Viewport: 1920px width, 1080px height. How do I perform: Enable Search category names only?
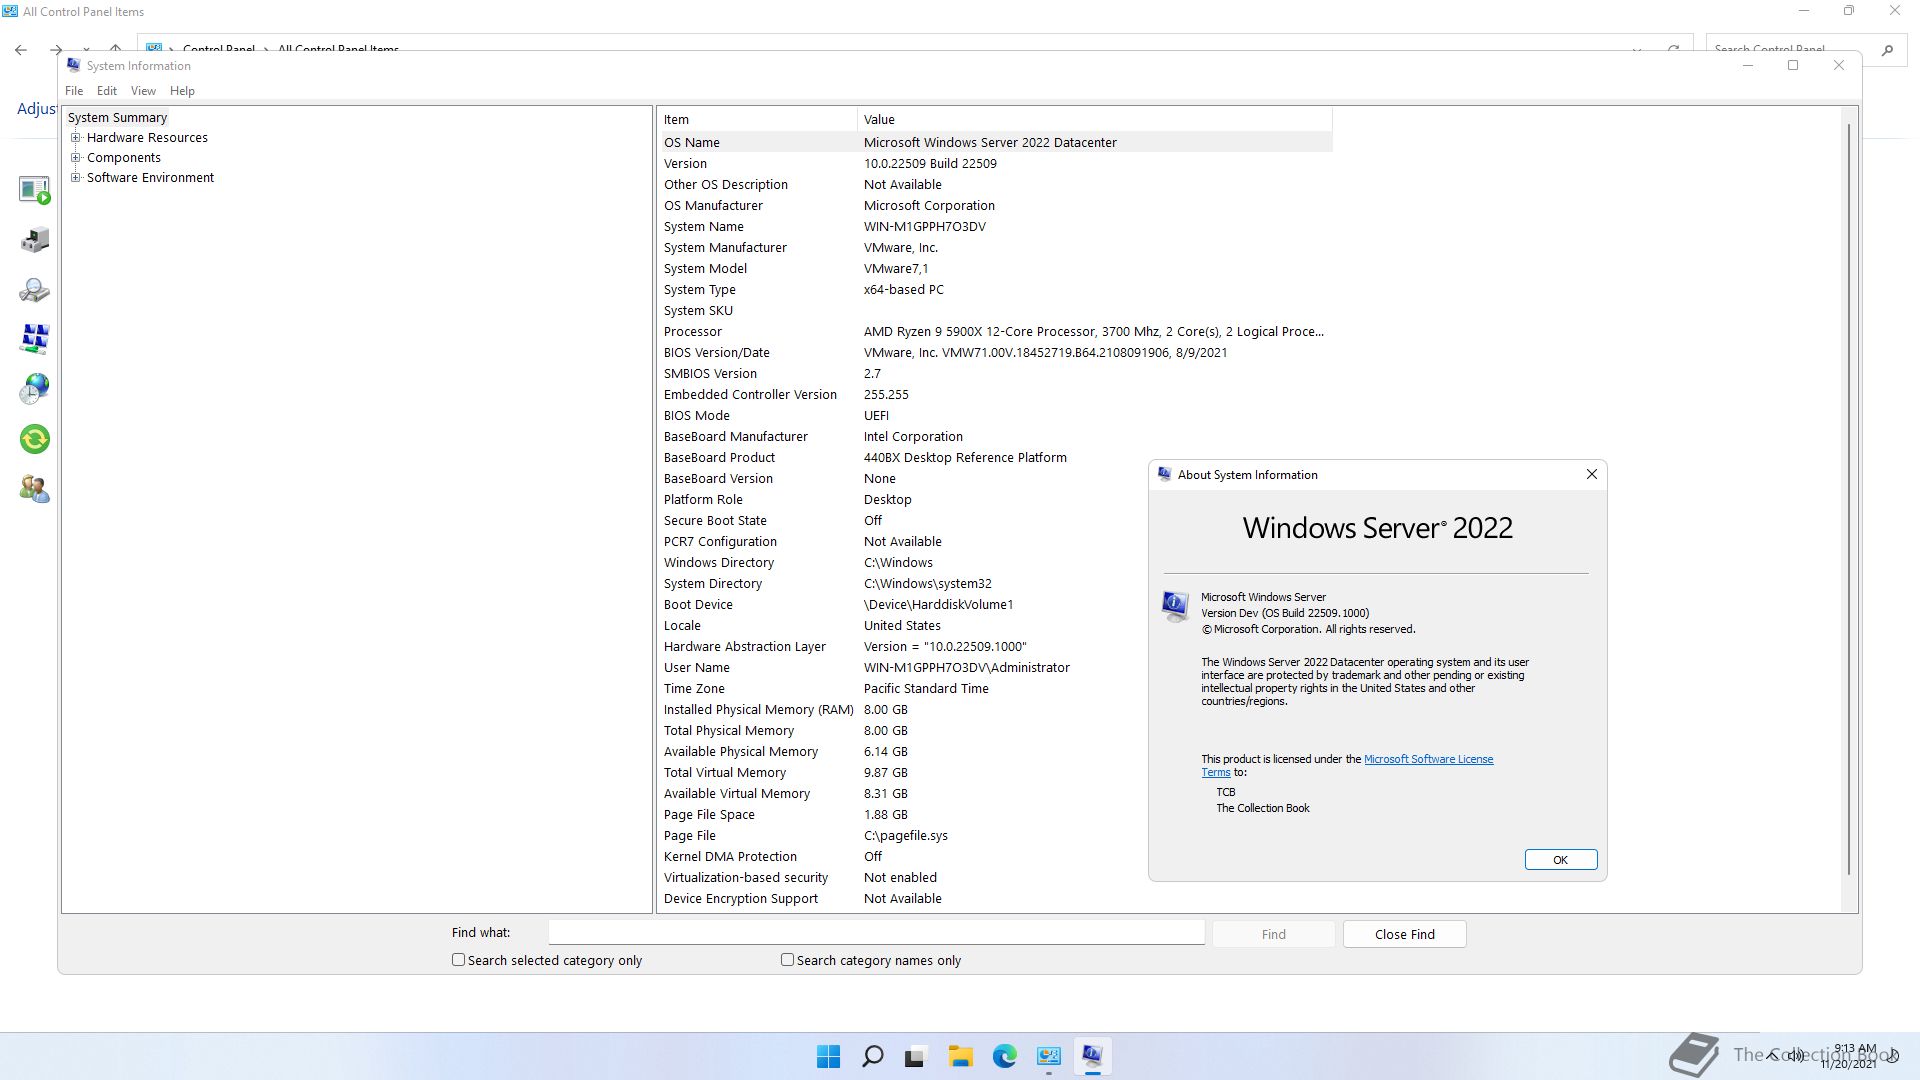(x=787, y=959)
